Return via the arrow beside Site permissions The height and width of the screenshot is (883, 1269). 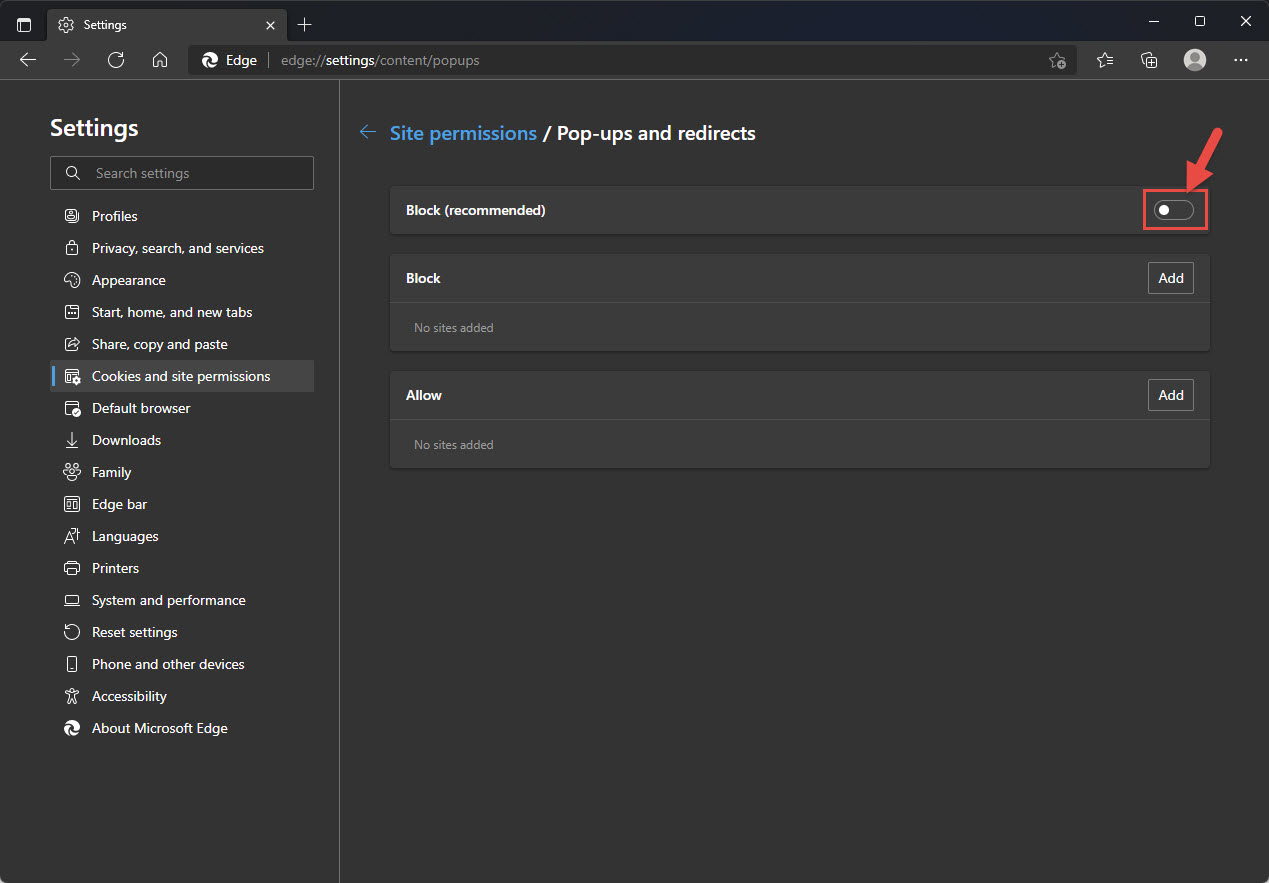[368, 132]
